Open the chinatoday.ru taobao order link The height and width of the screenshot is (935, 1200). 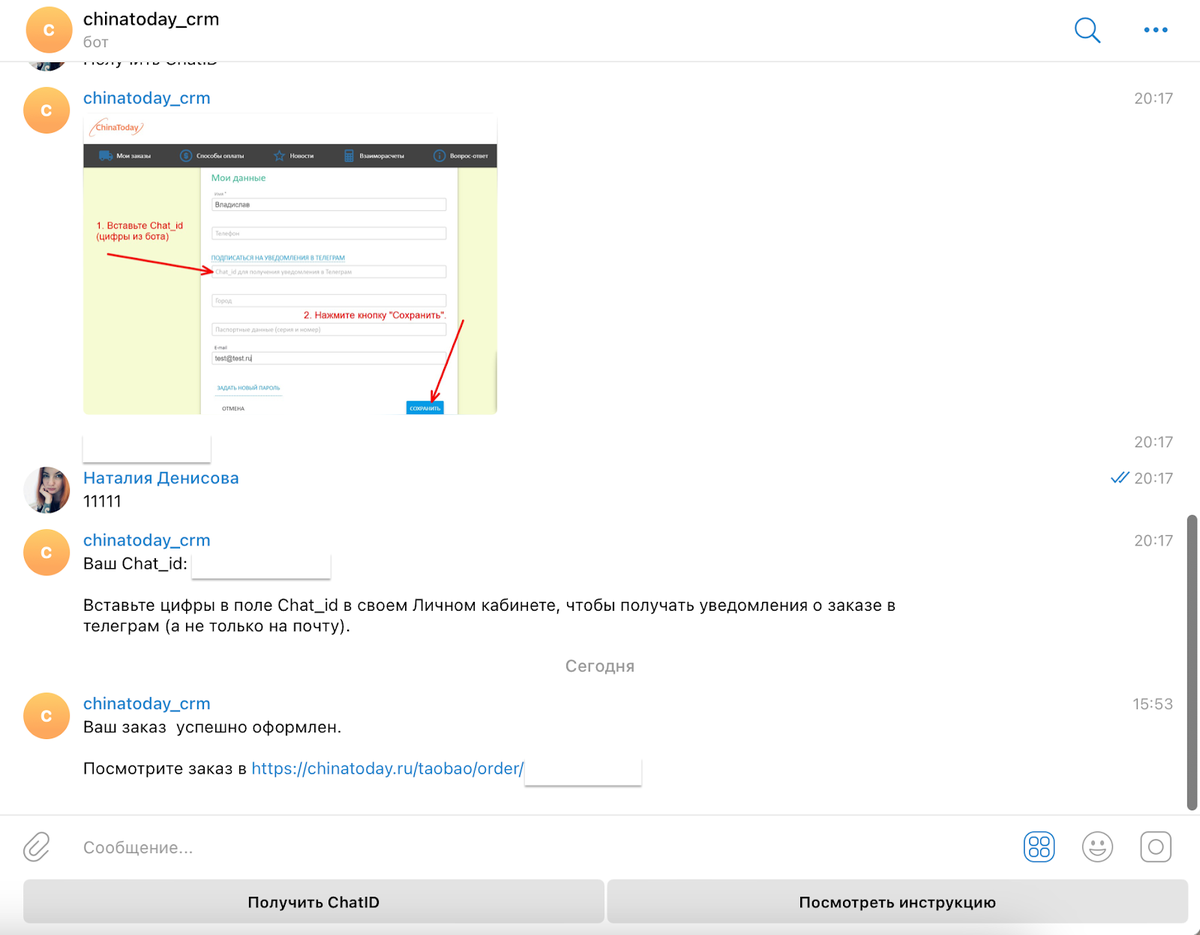387,768
